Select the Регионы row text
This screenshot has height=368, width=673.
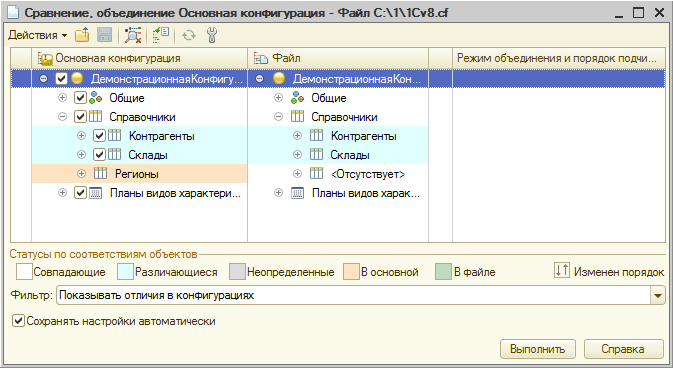(x=136, y=174)
